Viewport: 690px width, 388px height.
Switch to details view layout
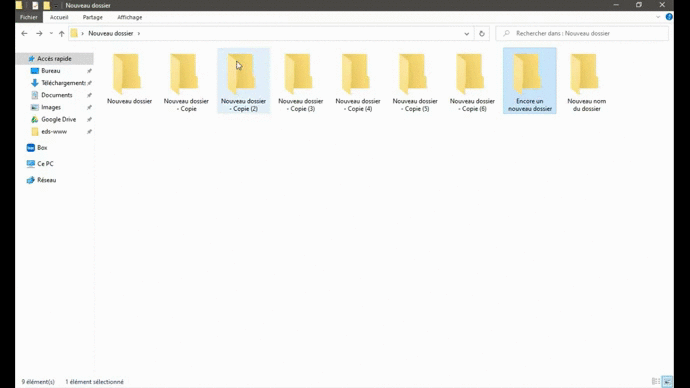pyautogui.click(x=656, y=381)
